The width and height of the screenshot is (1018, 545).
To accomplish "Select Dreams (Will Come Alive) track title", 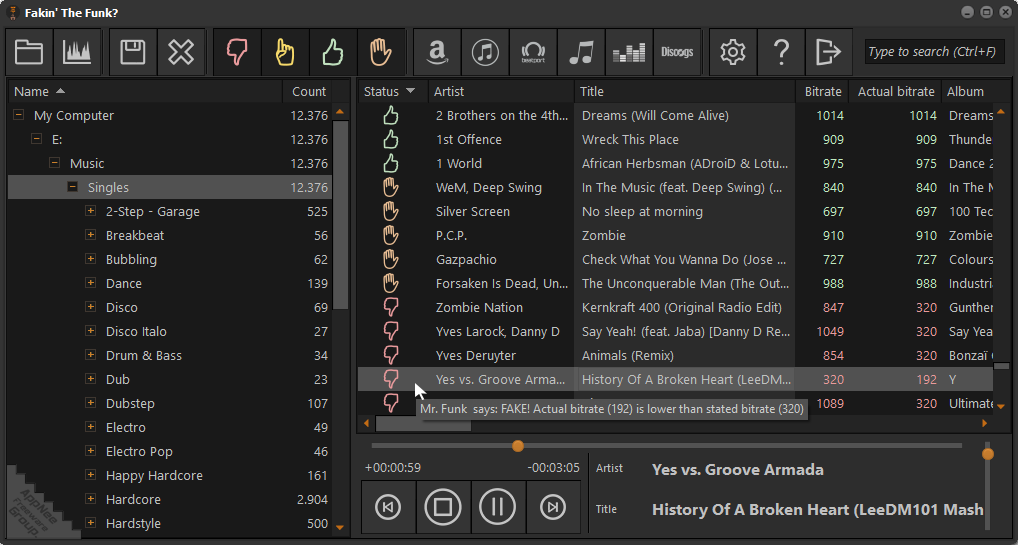I will click(655, 116).
